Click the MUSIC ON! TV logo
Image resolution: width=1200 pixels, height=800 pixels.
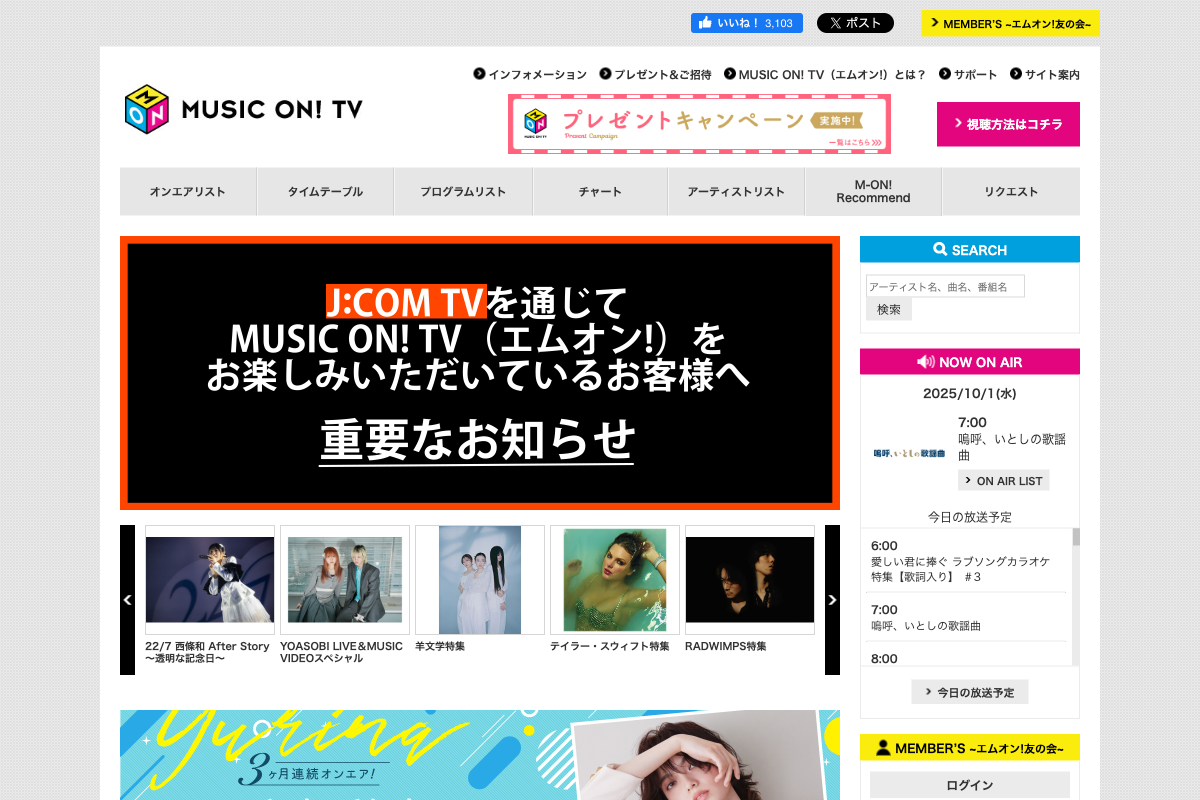(x=243, y=109)
